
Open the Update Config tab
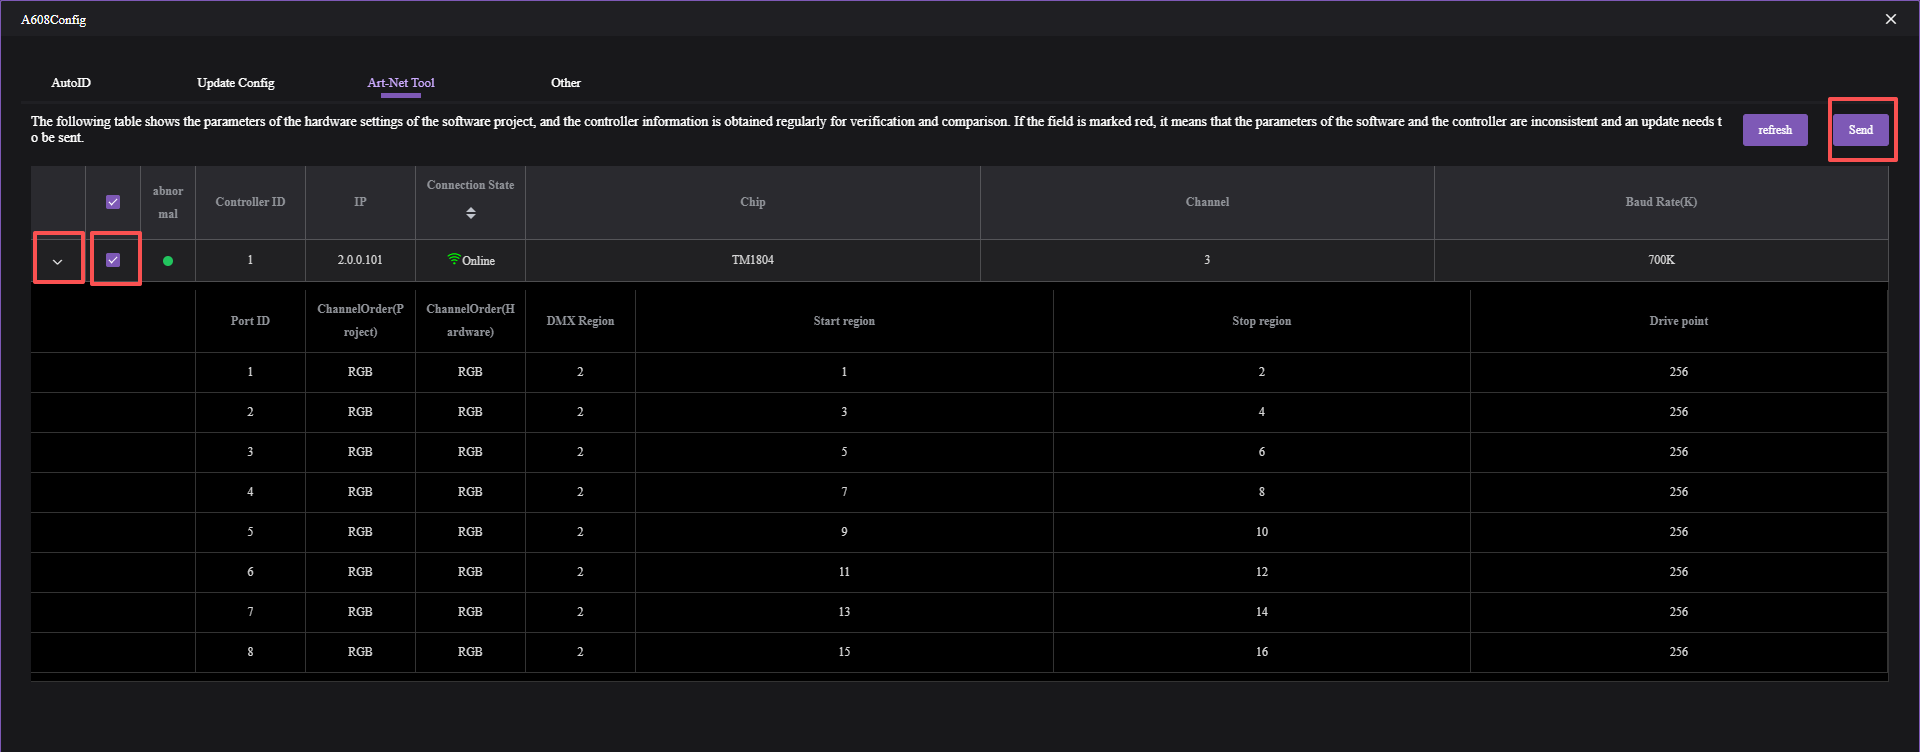[236, 83]
